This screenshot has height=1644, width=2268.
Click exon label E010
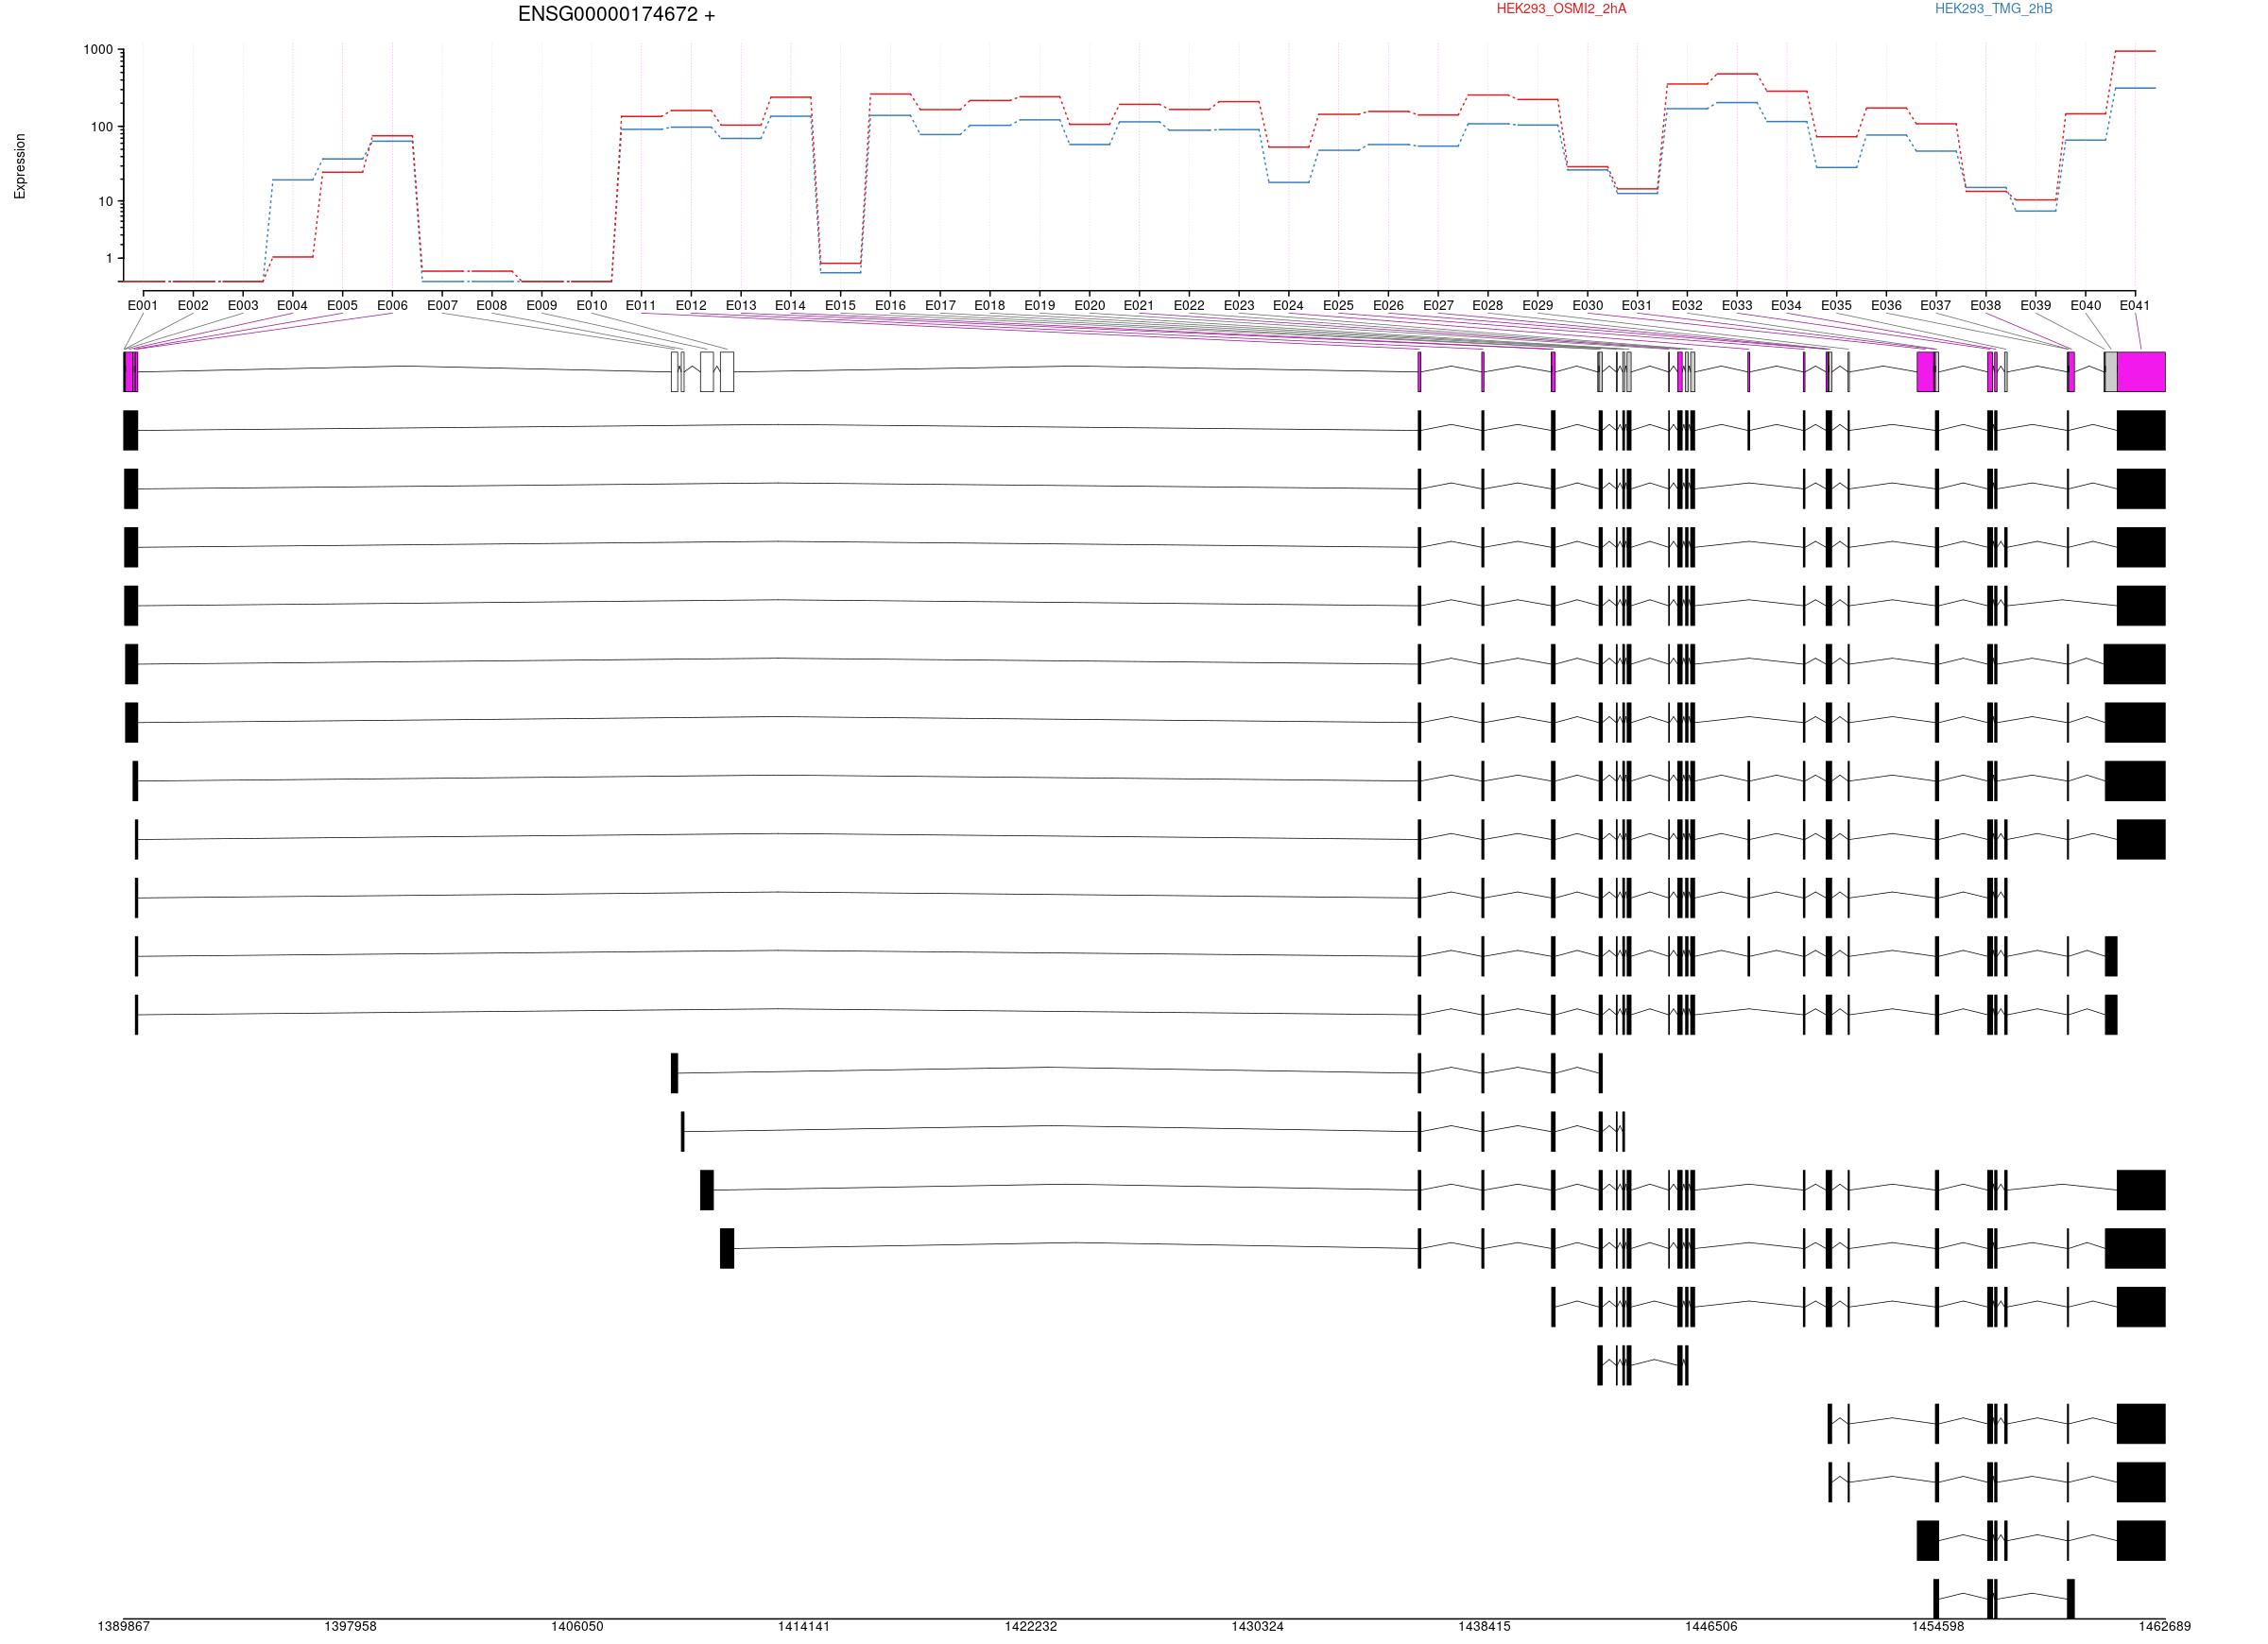591,306
